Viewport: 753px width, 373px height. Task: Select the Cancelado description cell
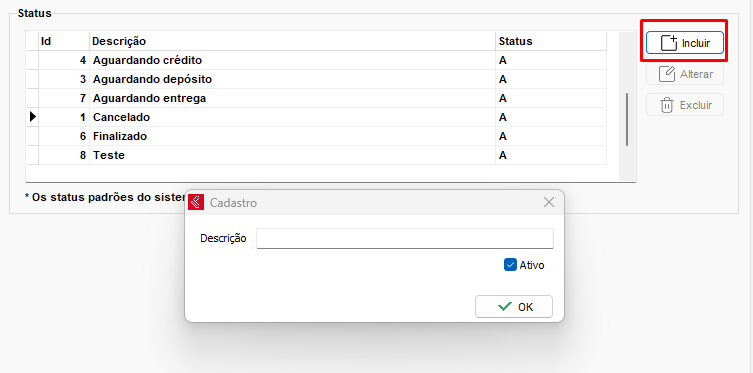292,117
